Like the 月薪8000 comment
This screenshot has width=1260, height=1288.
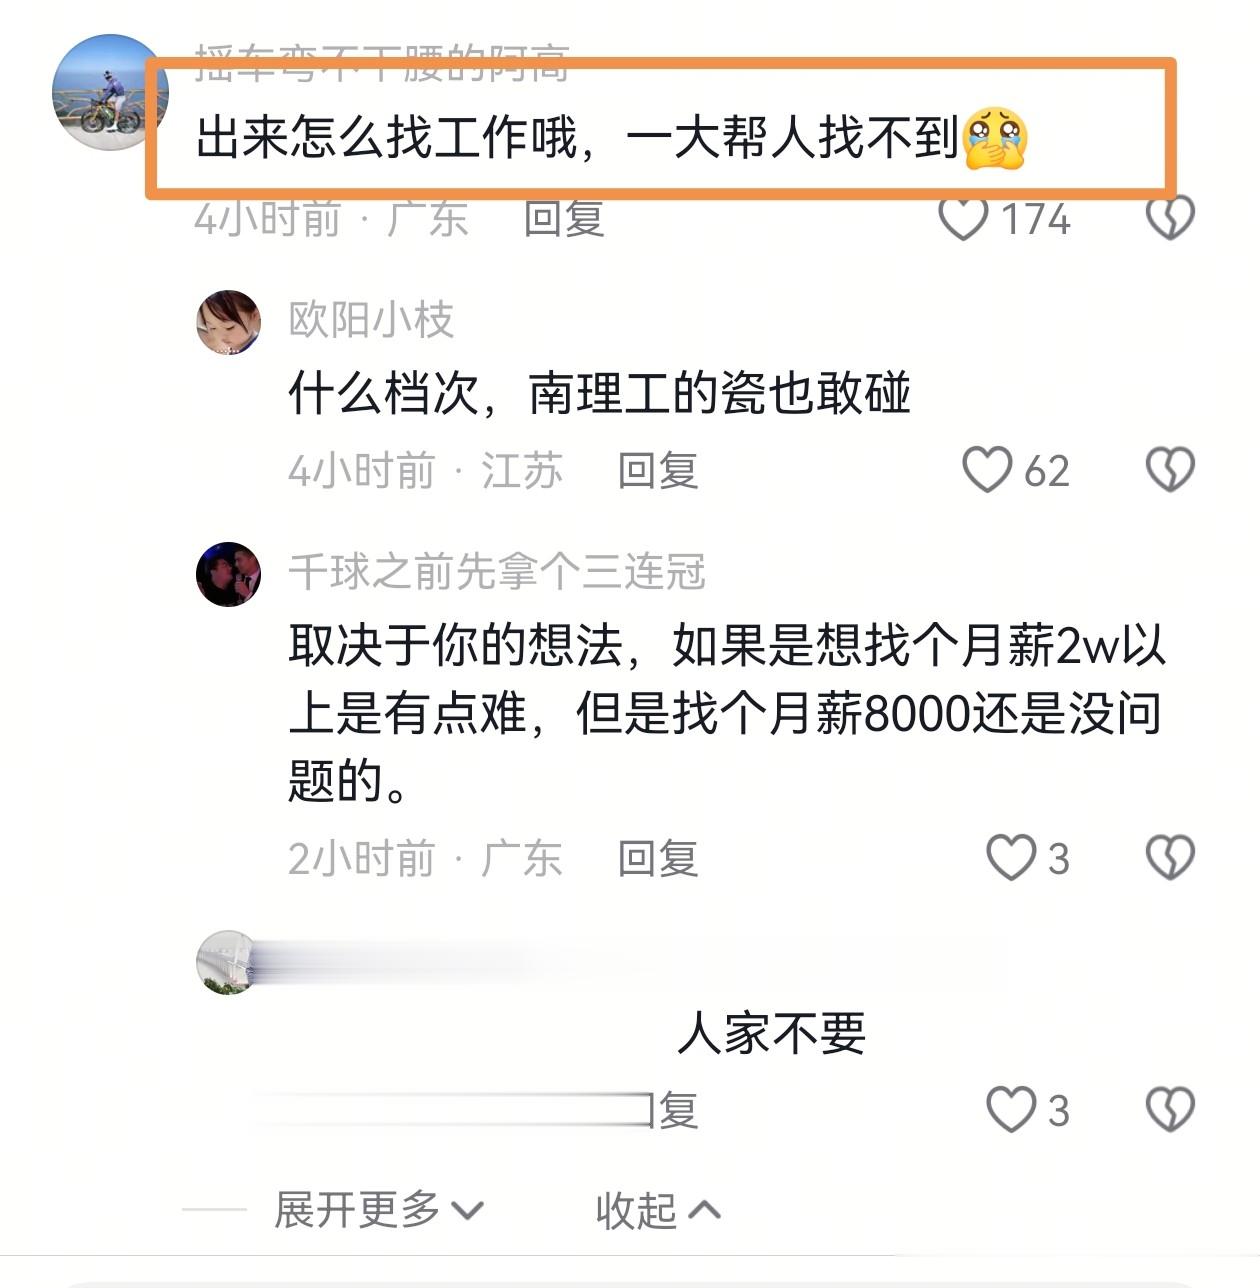coord(1011,858)
